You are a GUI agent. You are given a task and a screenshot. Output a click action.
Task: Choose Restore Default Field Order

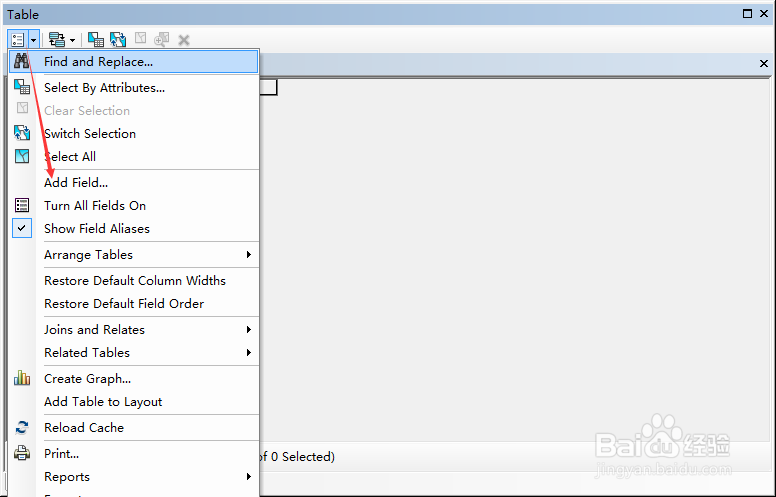pos(134,303)
